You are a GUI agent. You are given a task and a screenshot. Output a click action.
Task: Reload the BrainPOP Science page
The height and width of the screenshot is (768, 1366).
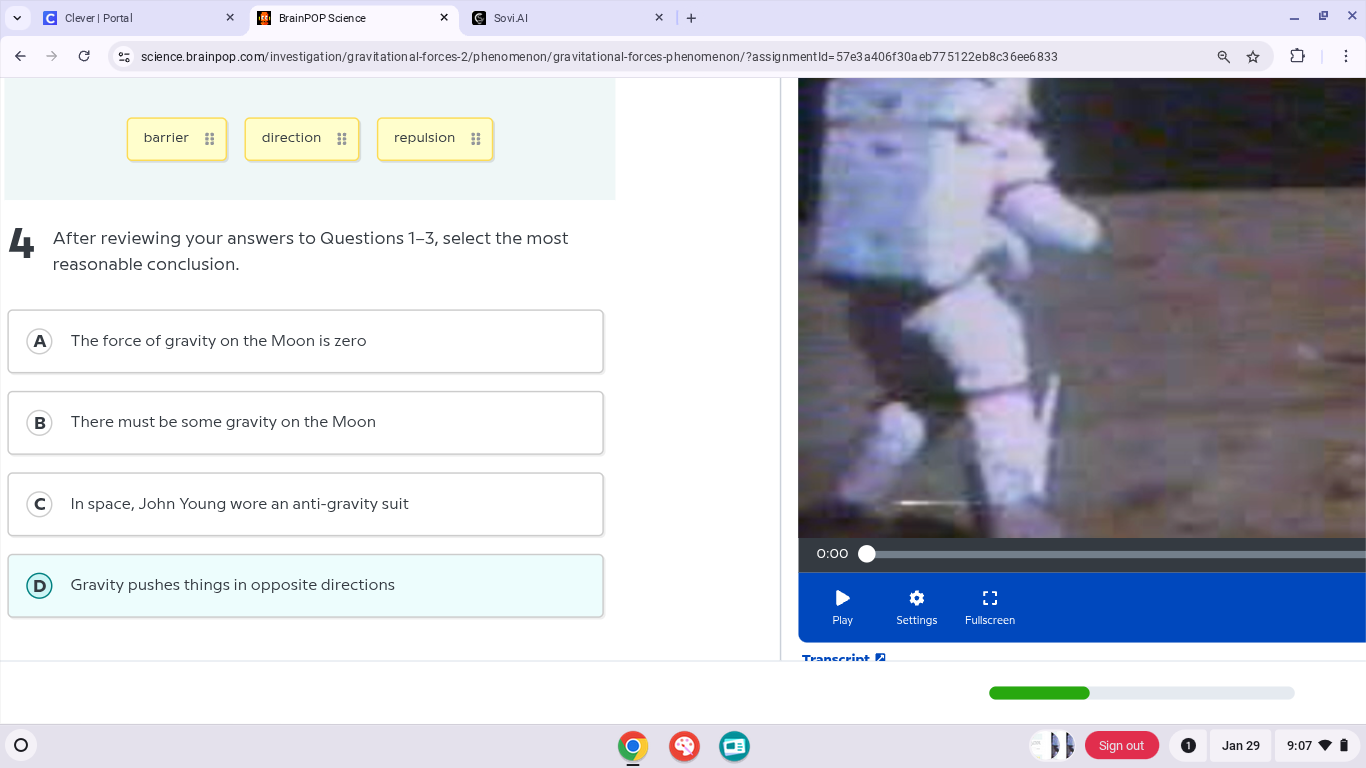(85, 57)
